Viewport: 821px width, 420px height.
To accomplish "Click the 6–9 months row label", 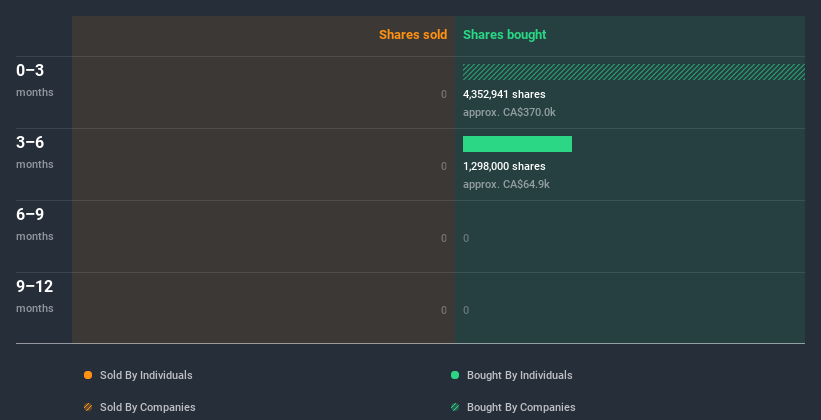I will [35, 224].
